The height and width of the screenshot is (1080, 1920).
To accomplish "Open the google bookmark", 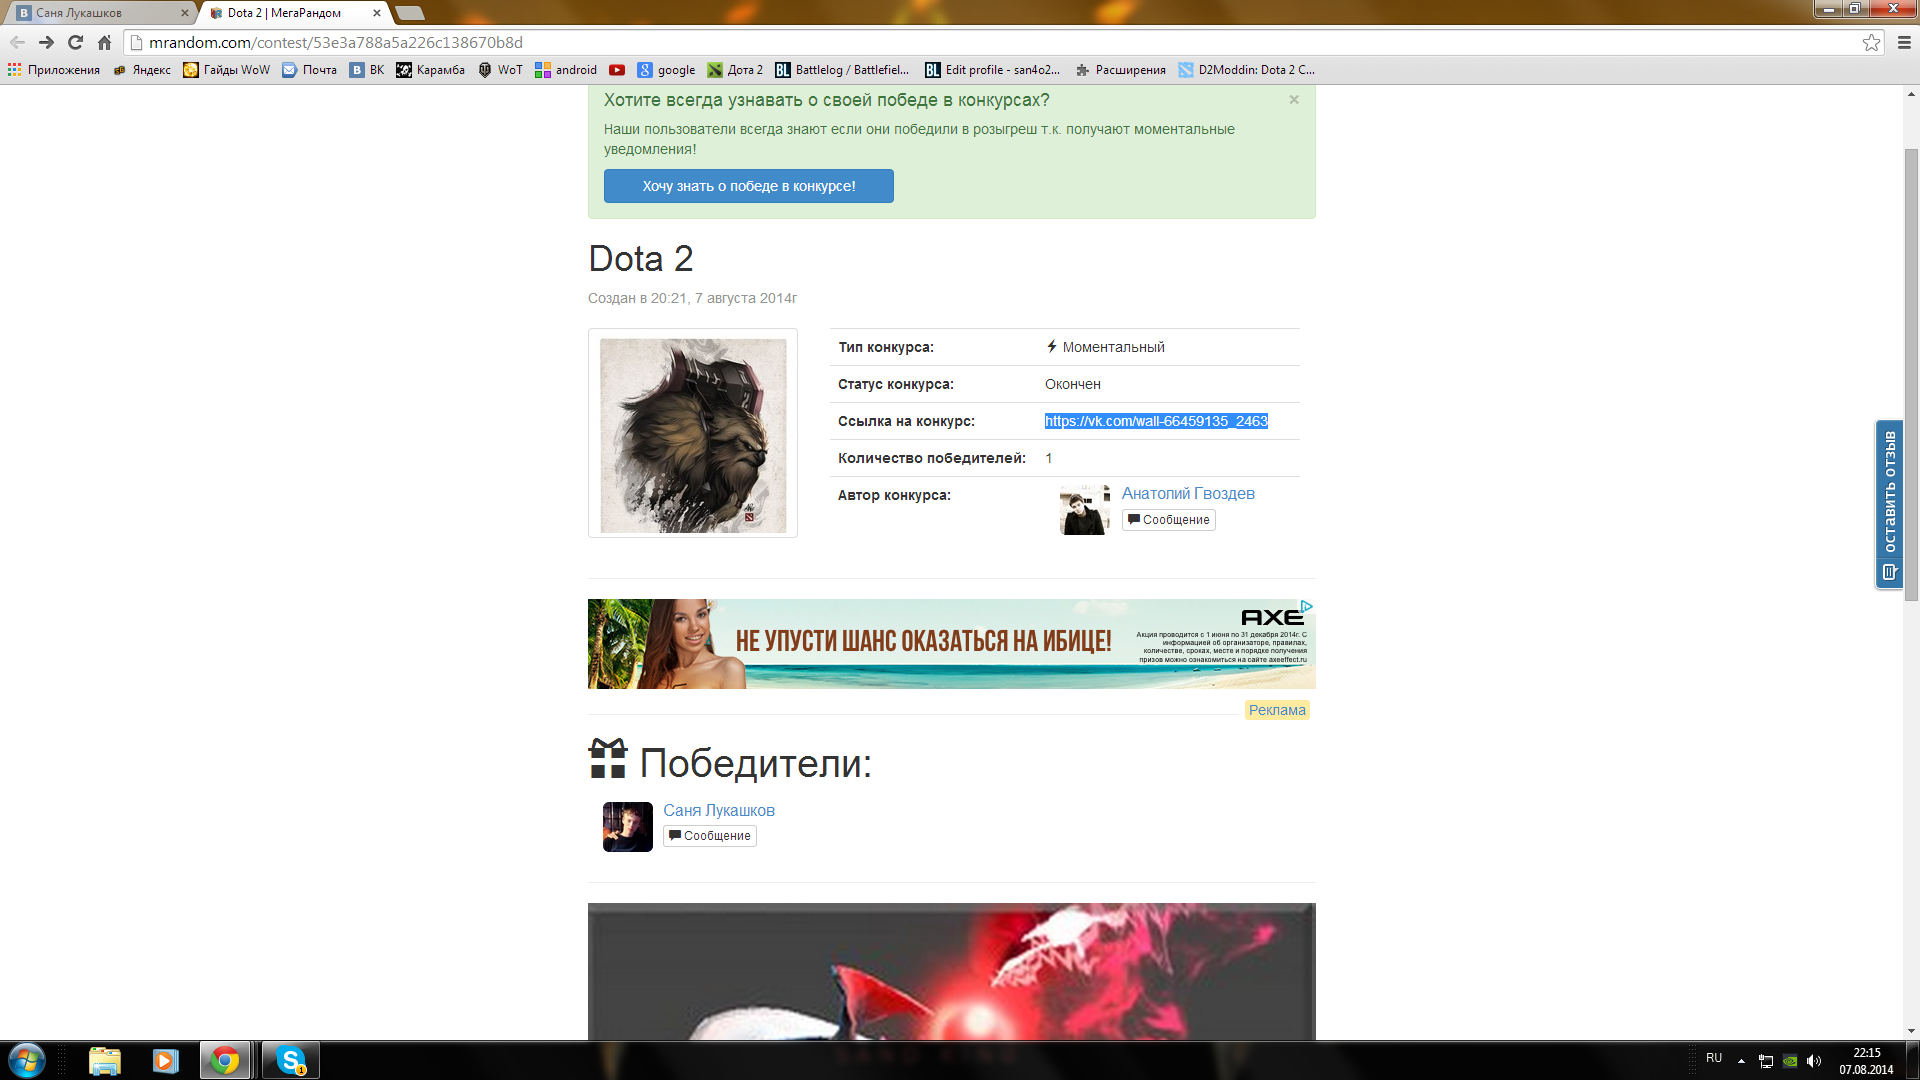I will [666, 70].
